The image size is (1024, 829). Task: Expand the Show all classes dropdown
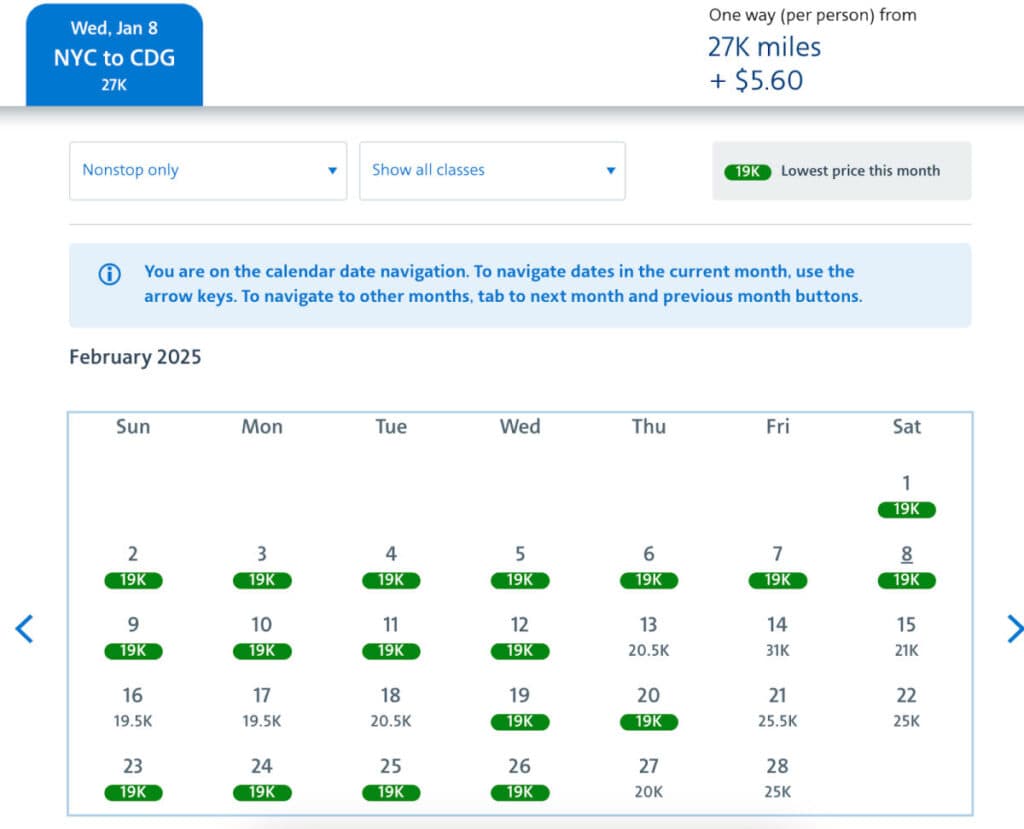click(492, 171)
